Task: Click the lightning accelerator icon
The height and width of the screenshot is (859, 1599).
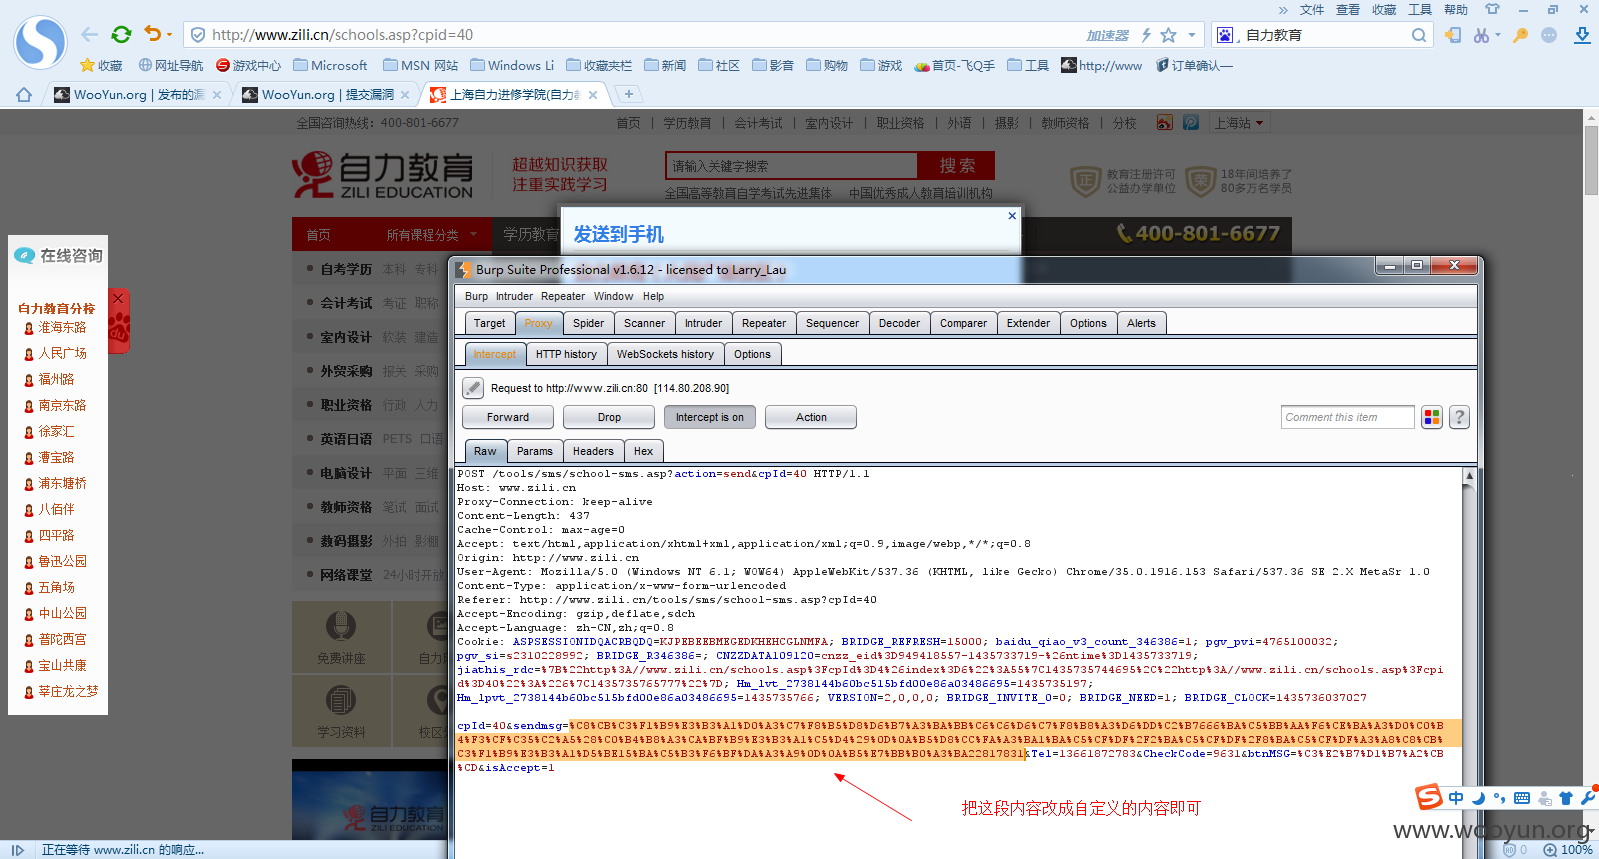Action: 1146,35
